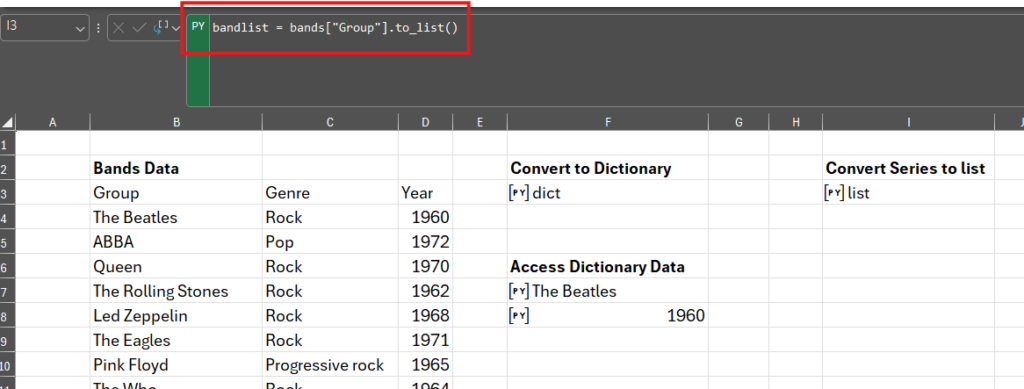Select row 1 header
The width and height of the screenshot is (1024, 389).
pos(7,143)
